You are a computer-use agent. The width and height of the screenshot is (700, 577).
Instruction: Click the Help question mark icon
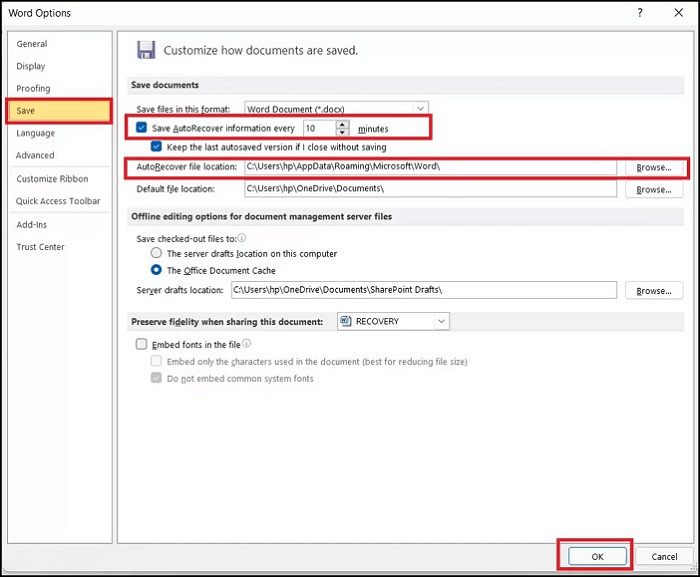(640, 13)
